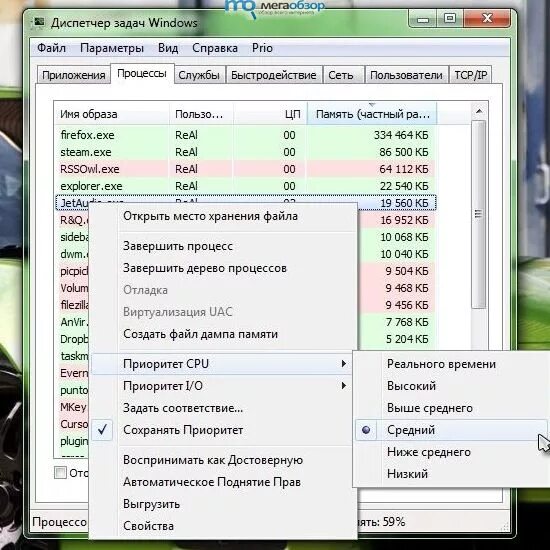Viewport: 550px width, 550px height.
Task: Open the Файл menu
Action: pos(52,48)
